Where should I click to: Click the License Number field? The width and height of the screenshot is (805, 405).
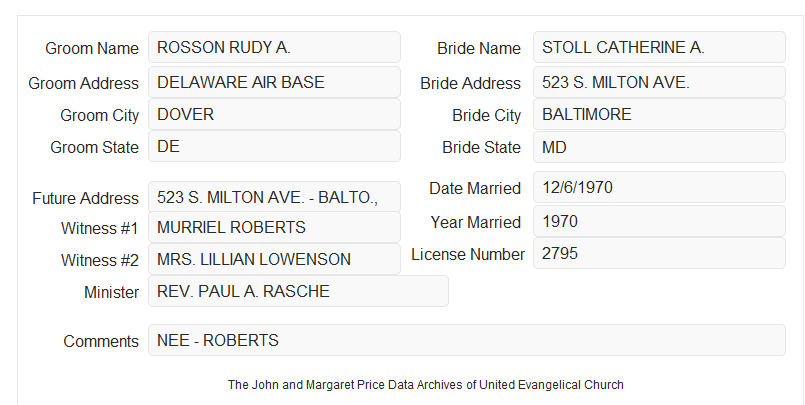point(659,253)
